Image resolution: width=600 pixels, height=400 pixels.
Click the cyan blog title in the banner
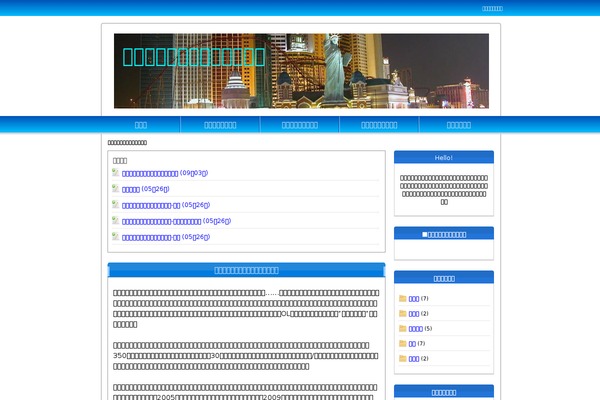[x=194, y=57]
